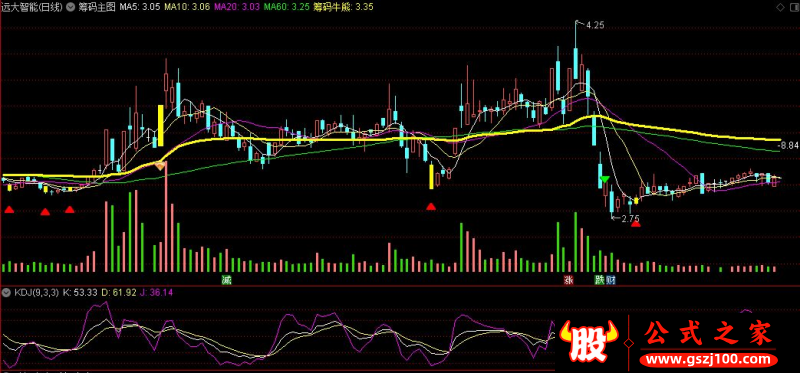Click the green 减 event marker
This screenshot has width=800, height=373.
[227, 279]
